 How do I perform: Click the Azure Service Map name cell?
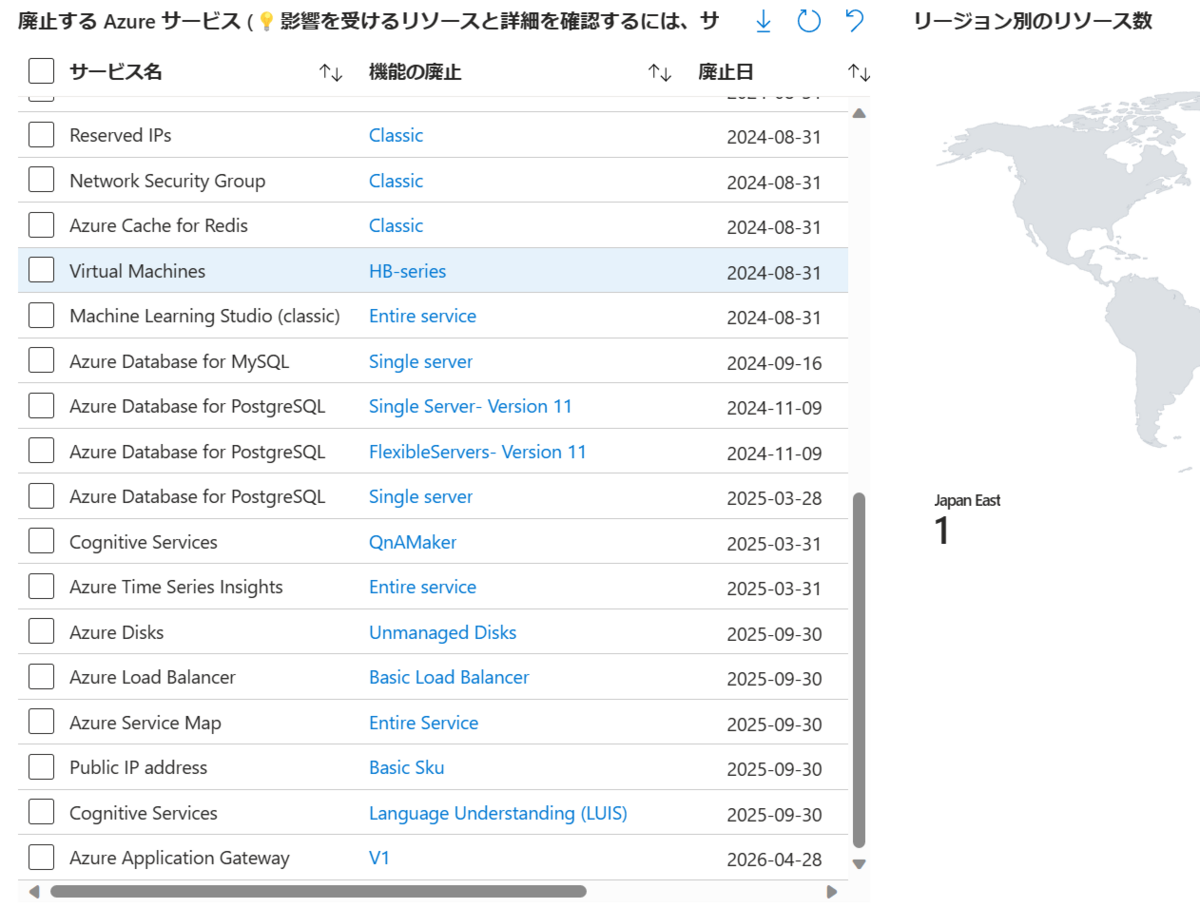point(145,722)
